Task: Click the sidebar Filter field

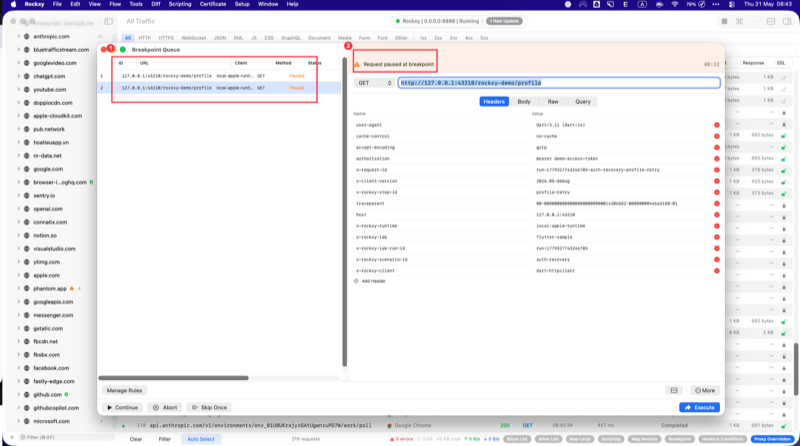Action: pyautogui.click(x=65, y=437)
